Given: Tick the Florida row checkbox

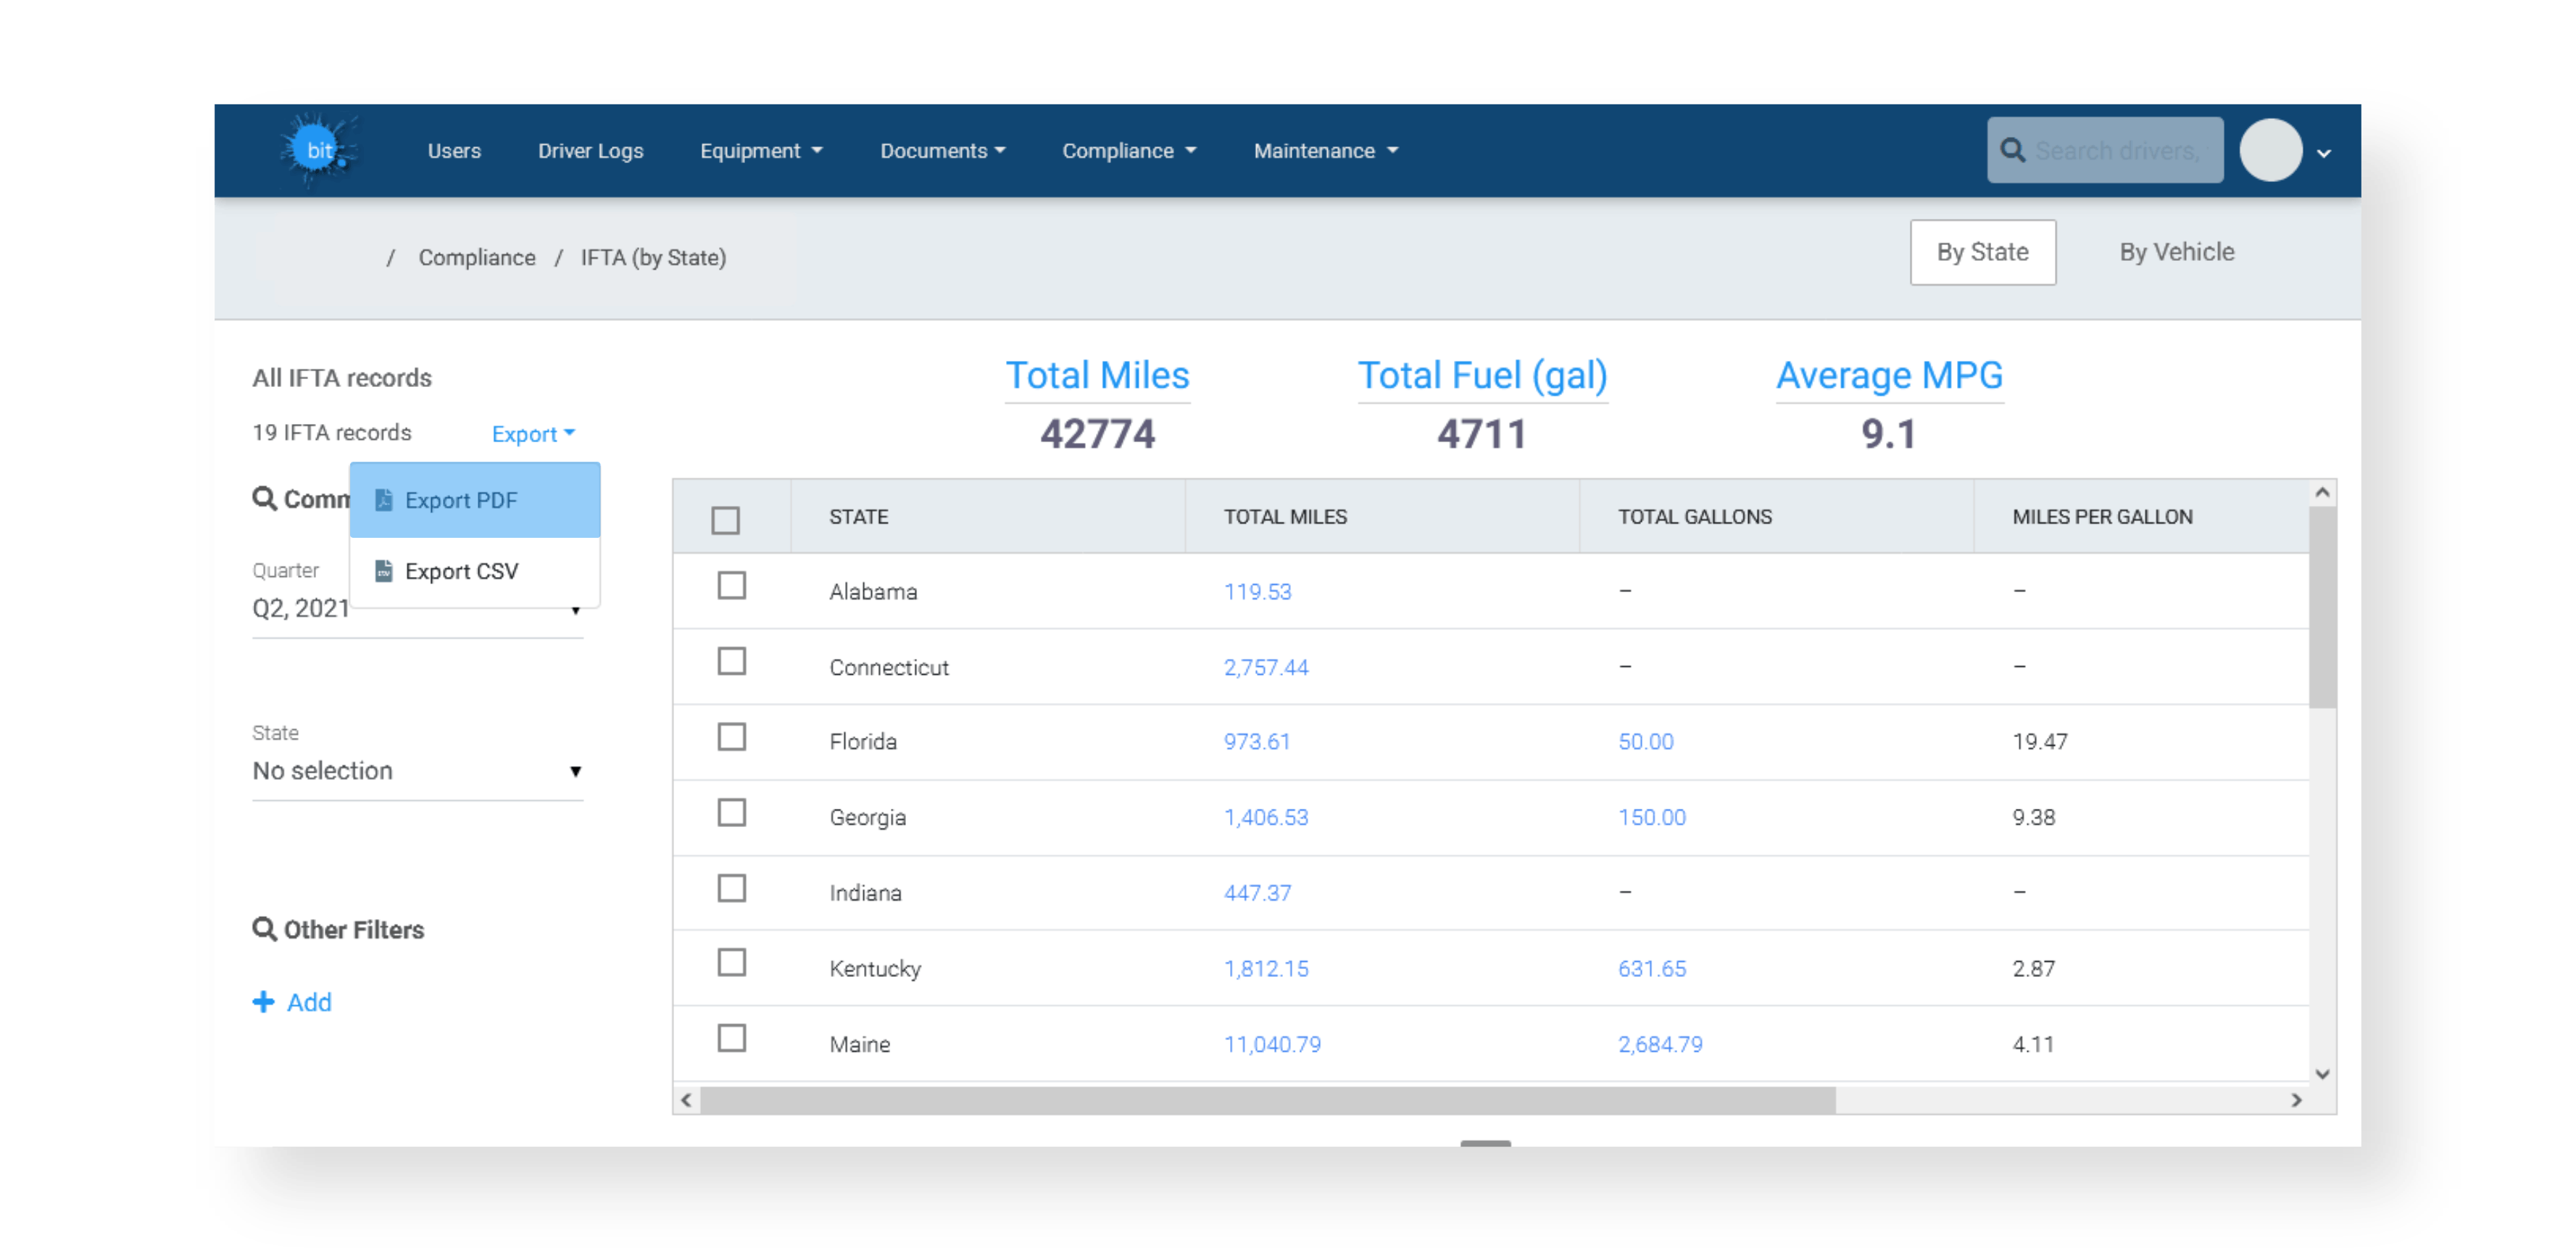Looking at the screenshot, I should tap(731, 737).
